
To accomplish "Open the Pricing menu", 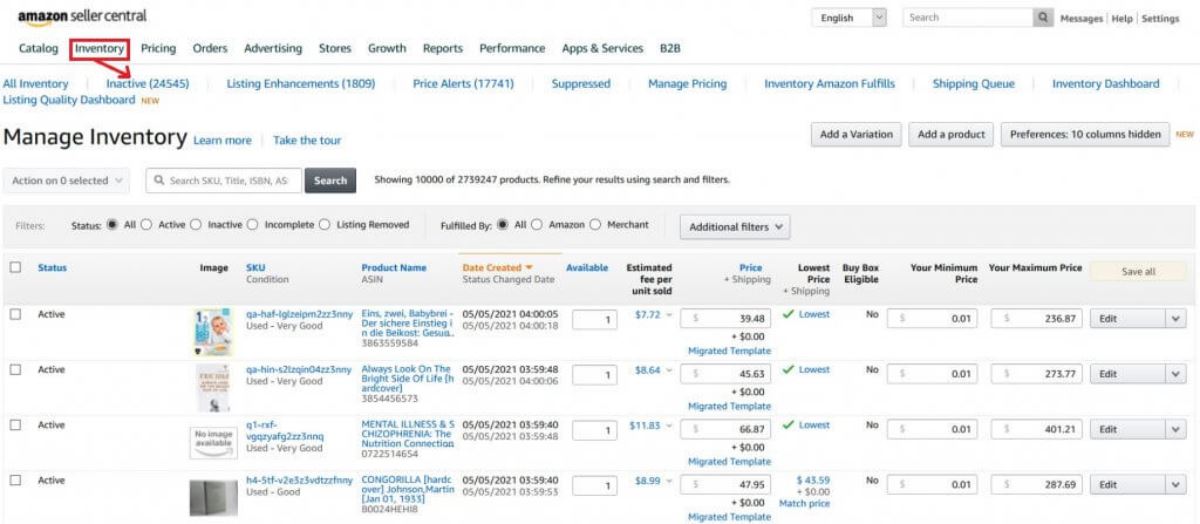I will (x=158, y=48).
